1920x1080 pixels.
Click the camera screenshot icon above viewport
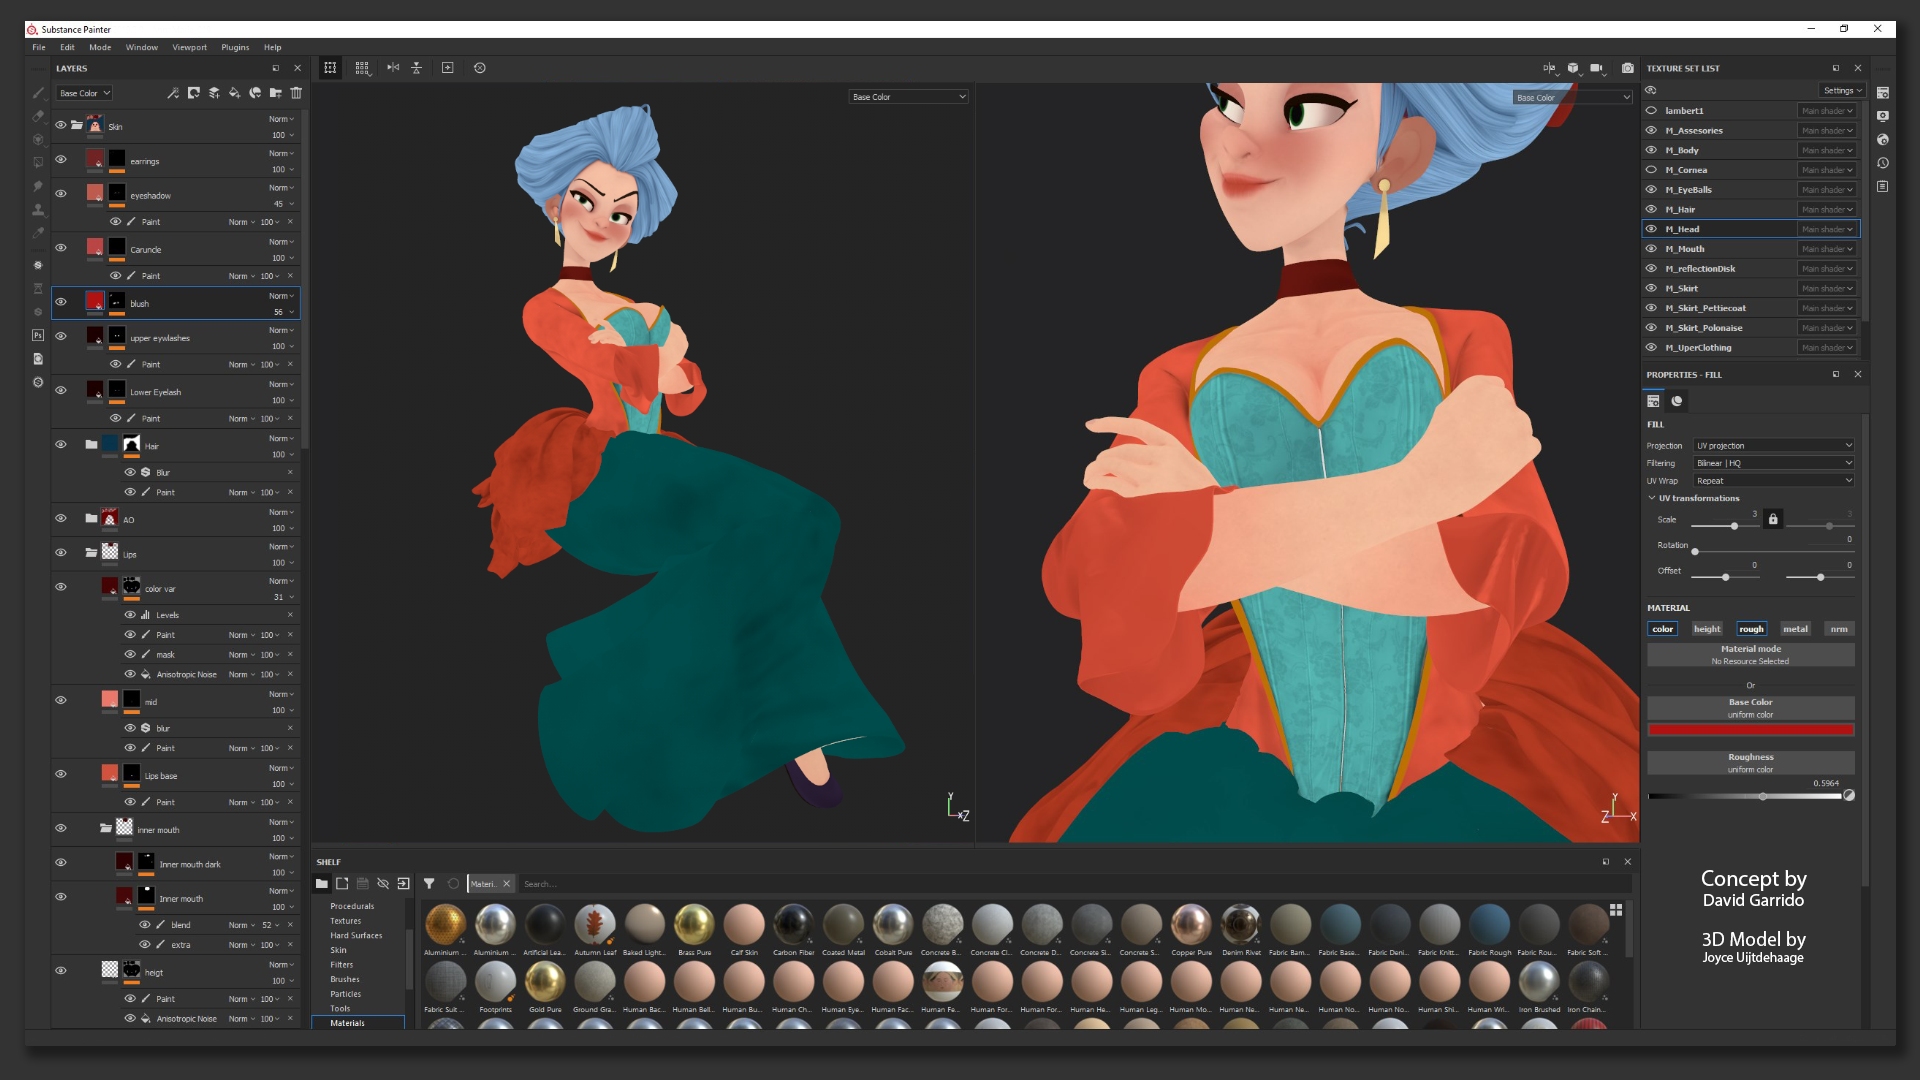coord(1628,68)
